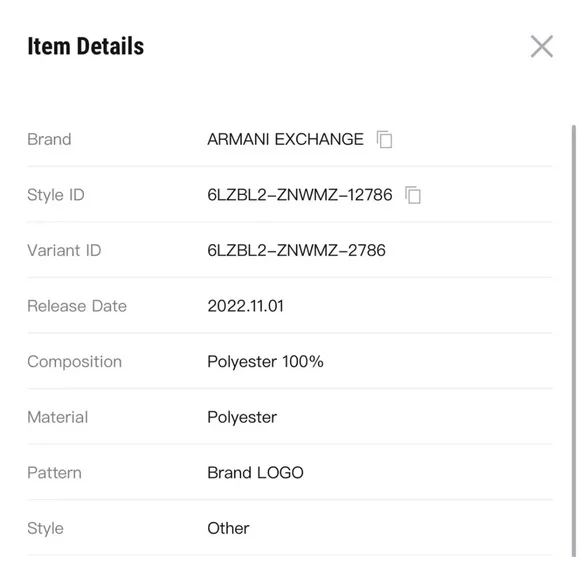Click the Style ID 6LZBL2-ZNWMZ-12786 text

pyautogui.click(x=300, y=195)
